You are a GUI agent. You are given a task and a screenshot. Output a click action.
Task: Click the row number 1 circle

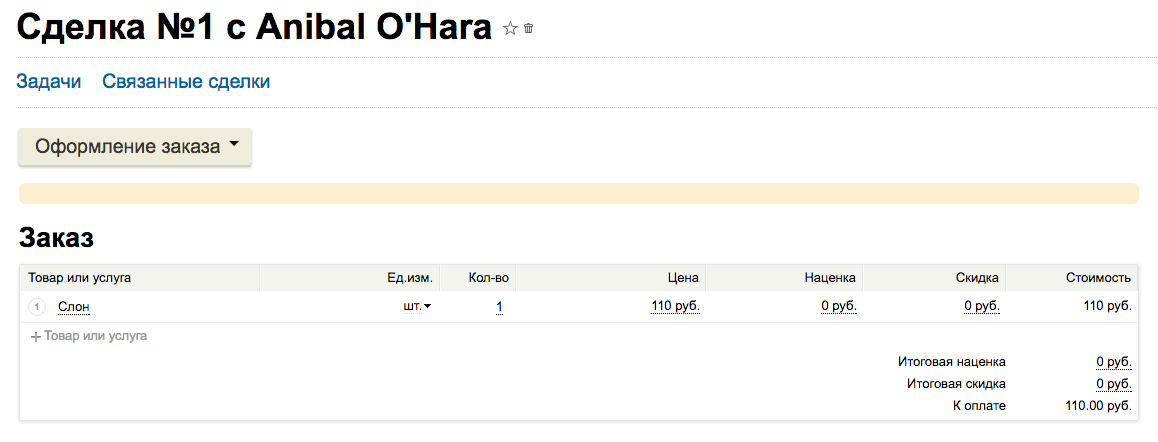click(x=38, y=307)
